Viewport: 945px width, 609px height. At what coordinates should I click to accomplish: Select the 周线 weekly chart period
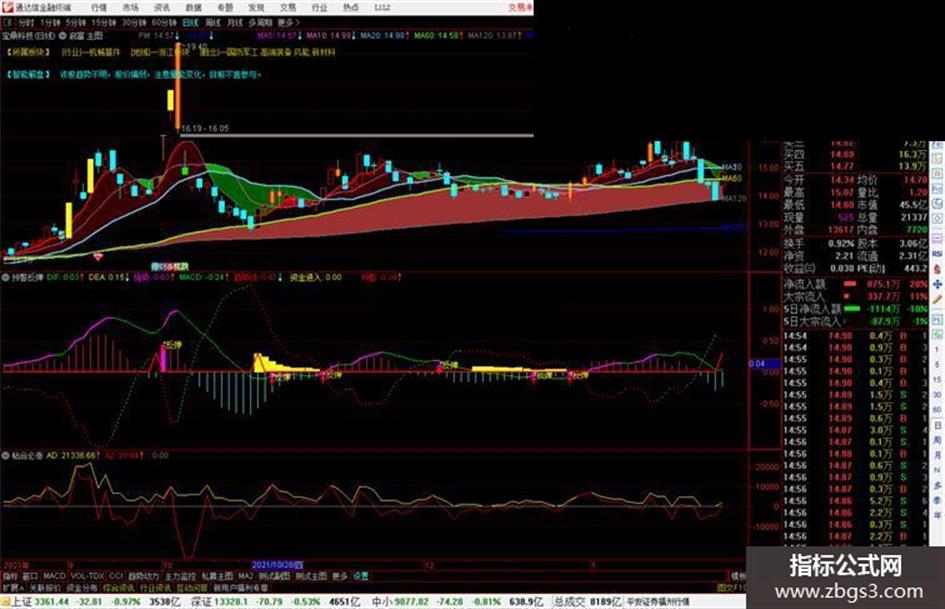point(213,23)
